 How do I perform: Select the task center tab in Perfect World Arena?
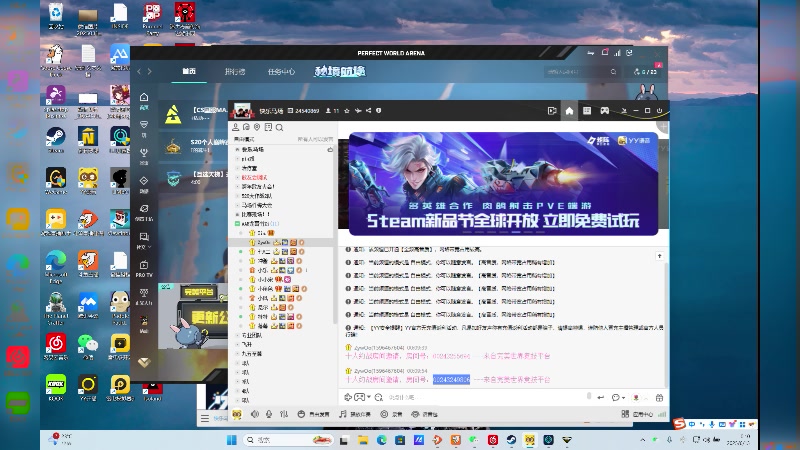281,72
